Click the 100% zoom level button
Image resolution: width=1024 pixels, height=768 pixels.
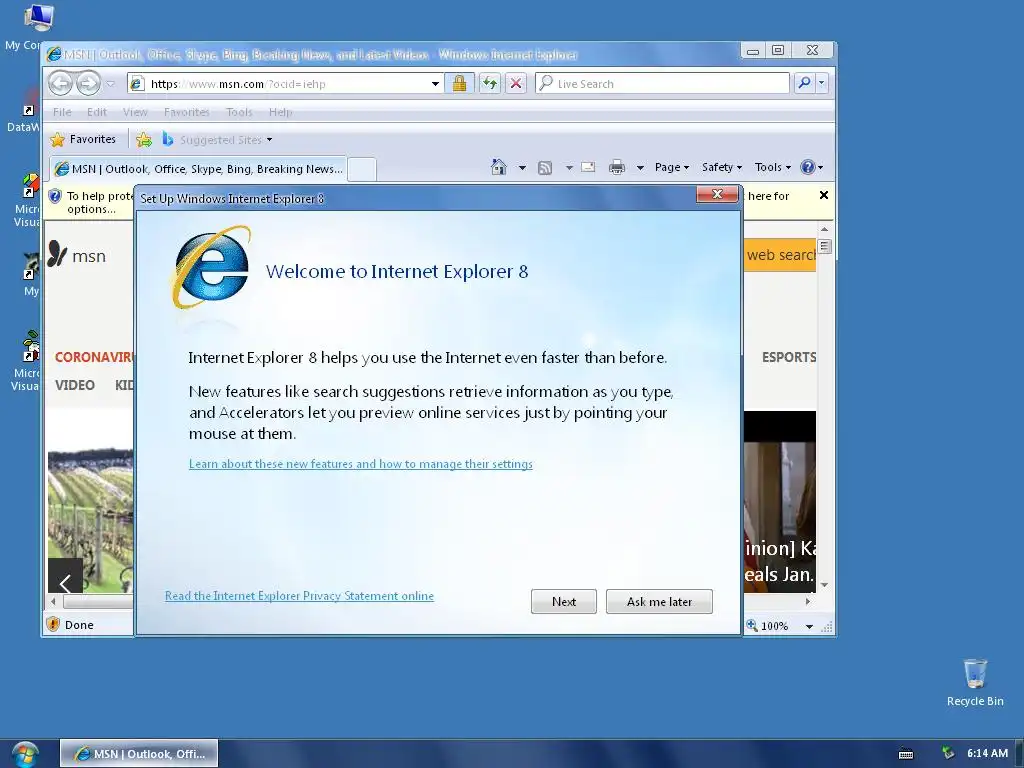(767, 626)
